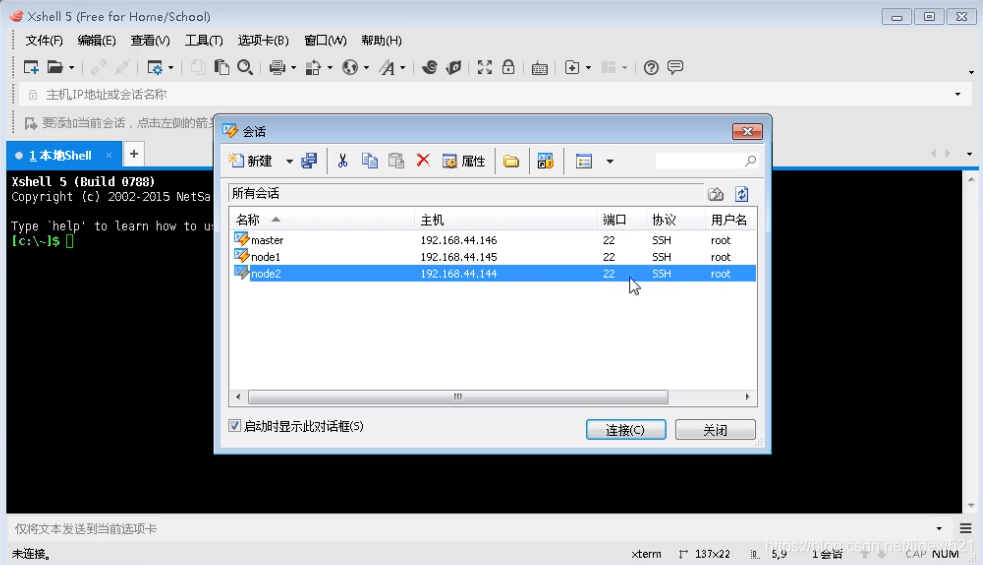Click the New Session icon in main toolbar
Viewport: 983px width, 565px height.
[x=31, y=67]
